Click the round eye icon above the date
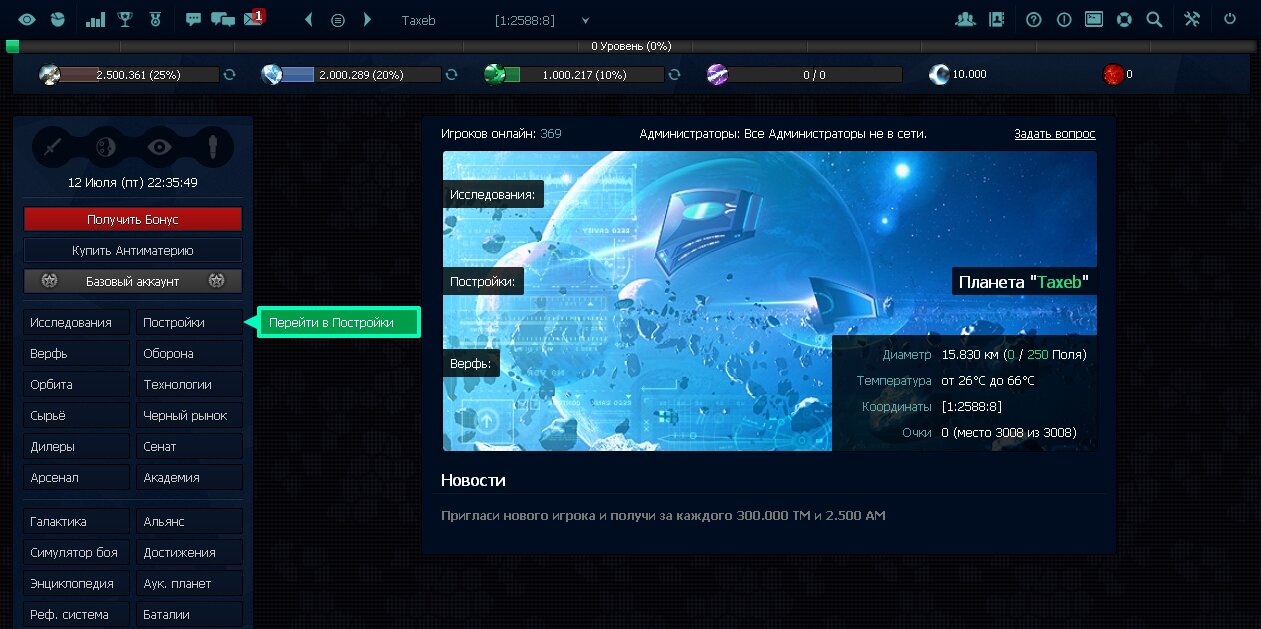Screen dimensions: 1261x629 (x=159, y=148)
